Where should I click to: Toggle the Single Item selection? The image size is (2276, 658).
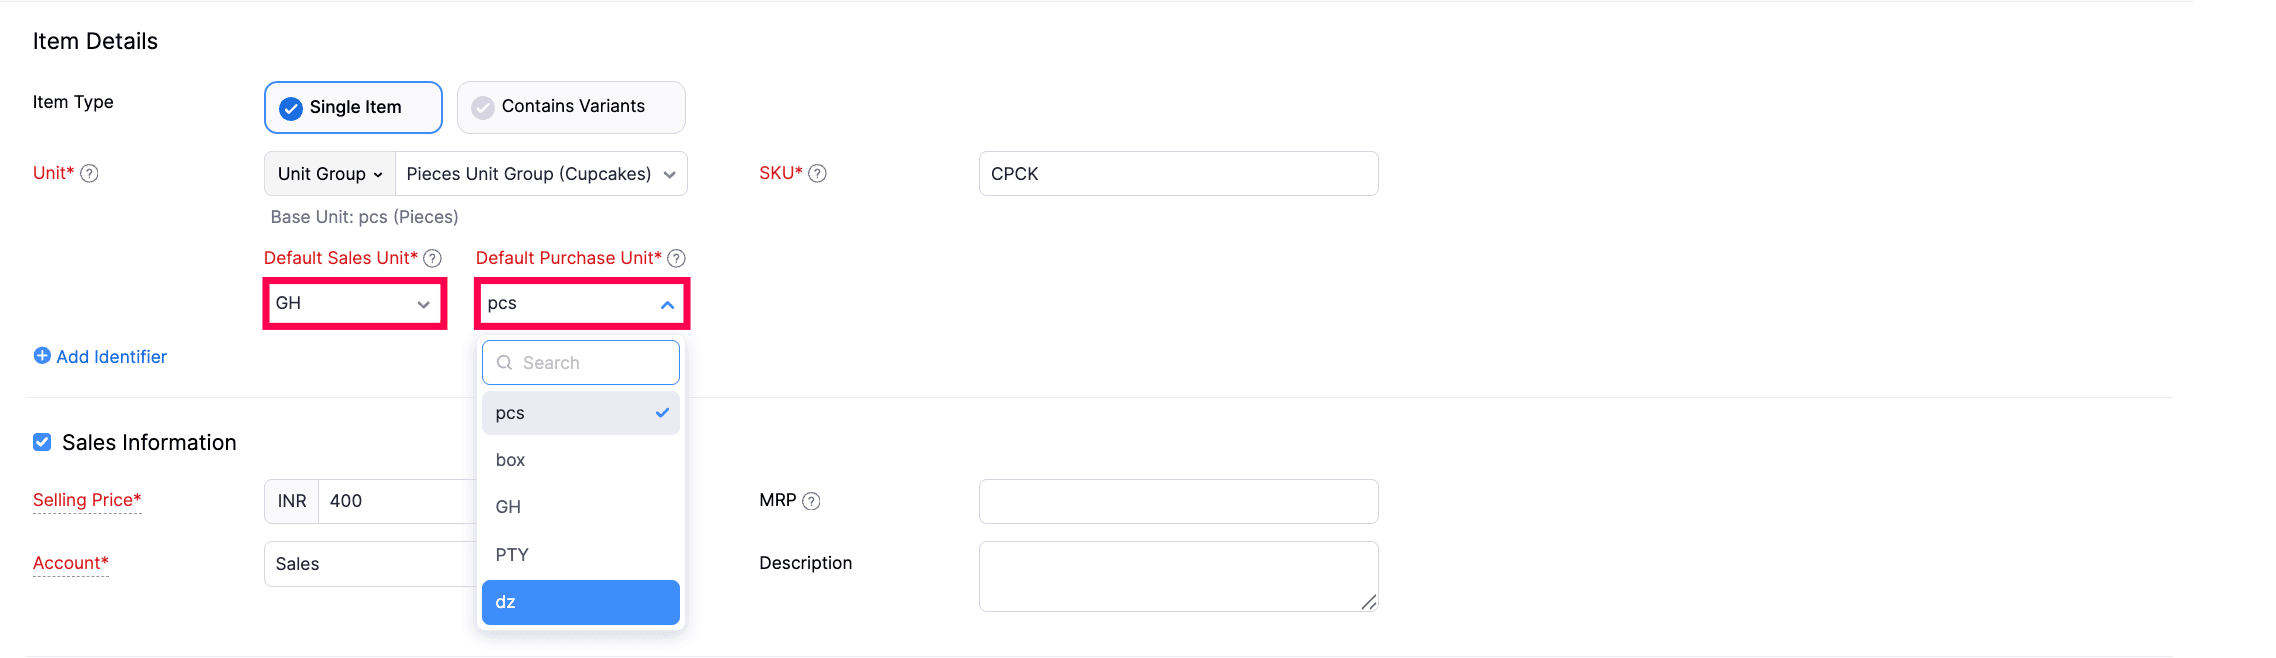[x=352, y=106]
